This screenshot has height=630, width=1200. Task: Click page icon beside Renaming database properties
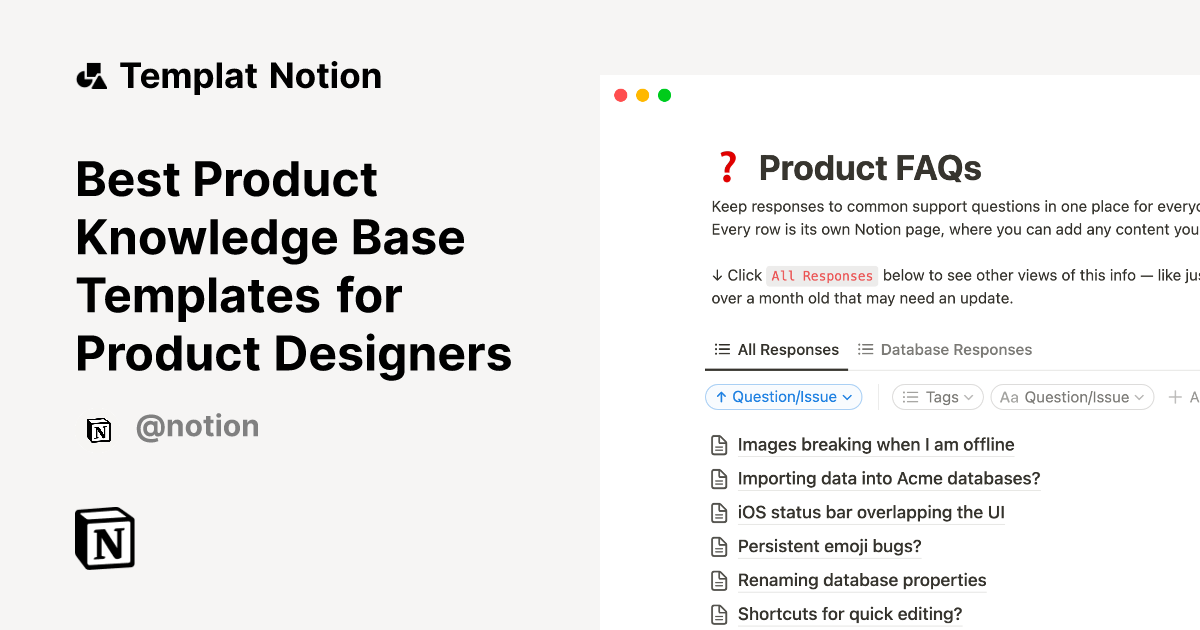point(718,581)
